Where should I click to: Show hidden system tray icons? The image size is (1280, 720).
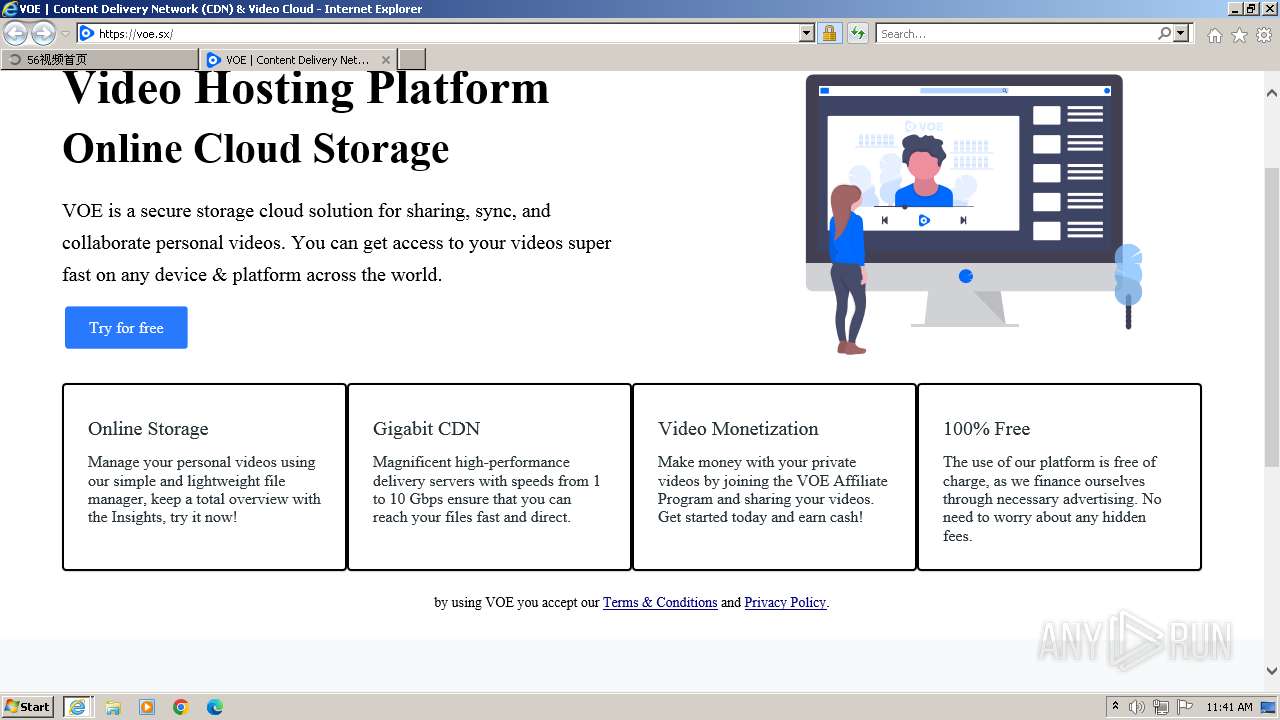pos(1115,707)
